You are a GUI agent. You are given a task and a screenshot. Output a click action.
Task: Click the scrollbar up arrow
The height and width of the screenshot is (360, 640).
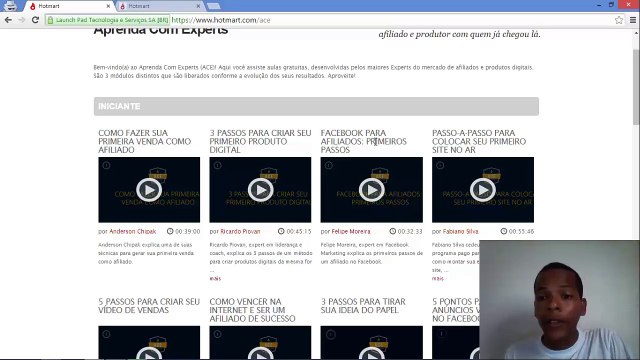point(636,33)
